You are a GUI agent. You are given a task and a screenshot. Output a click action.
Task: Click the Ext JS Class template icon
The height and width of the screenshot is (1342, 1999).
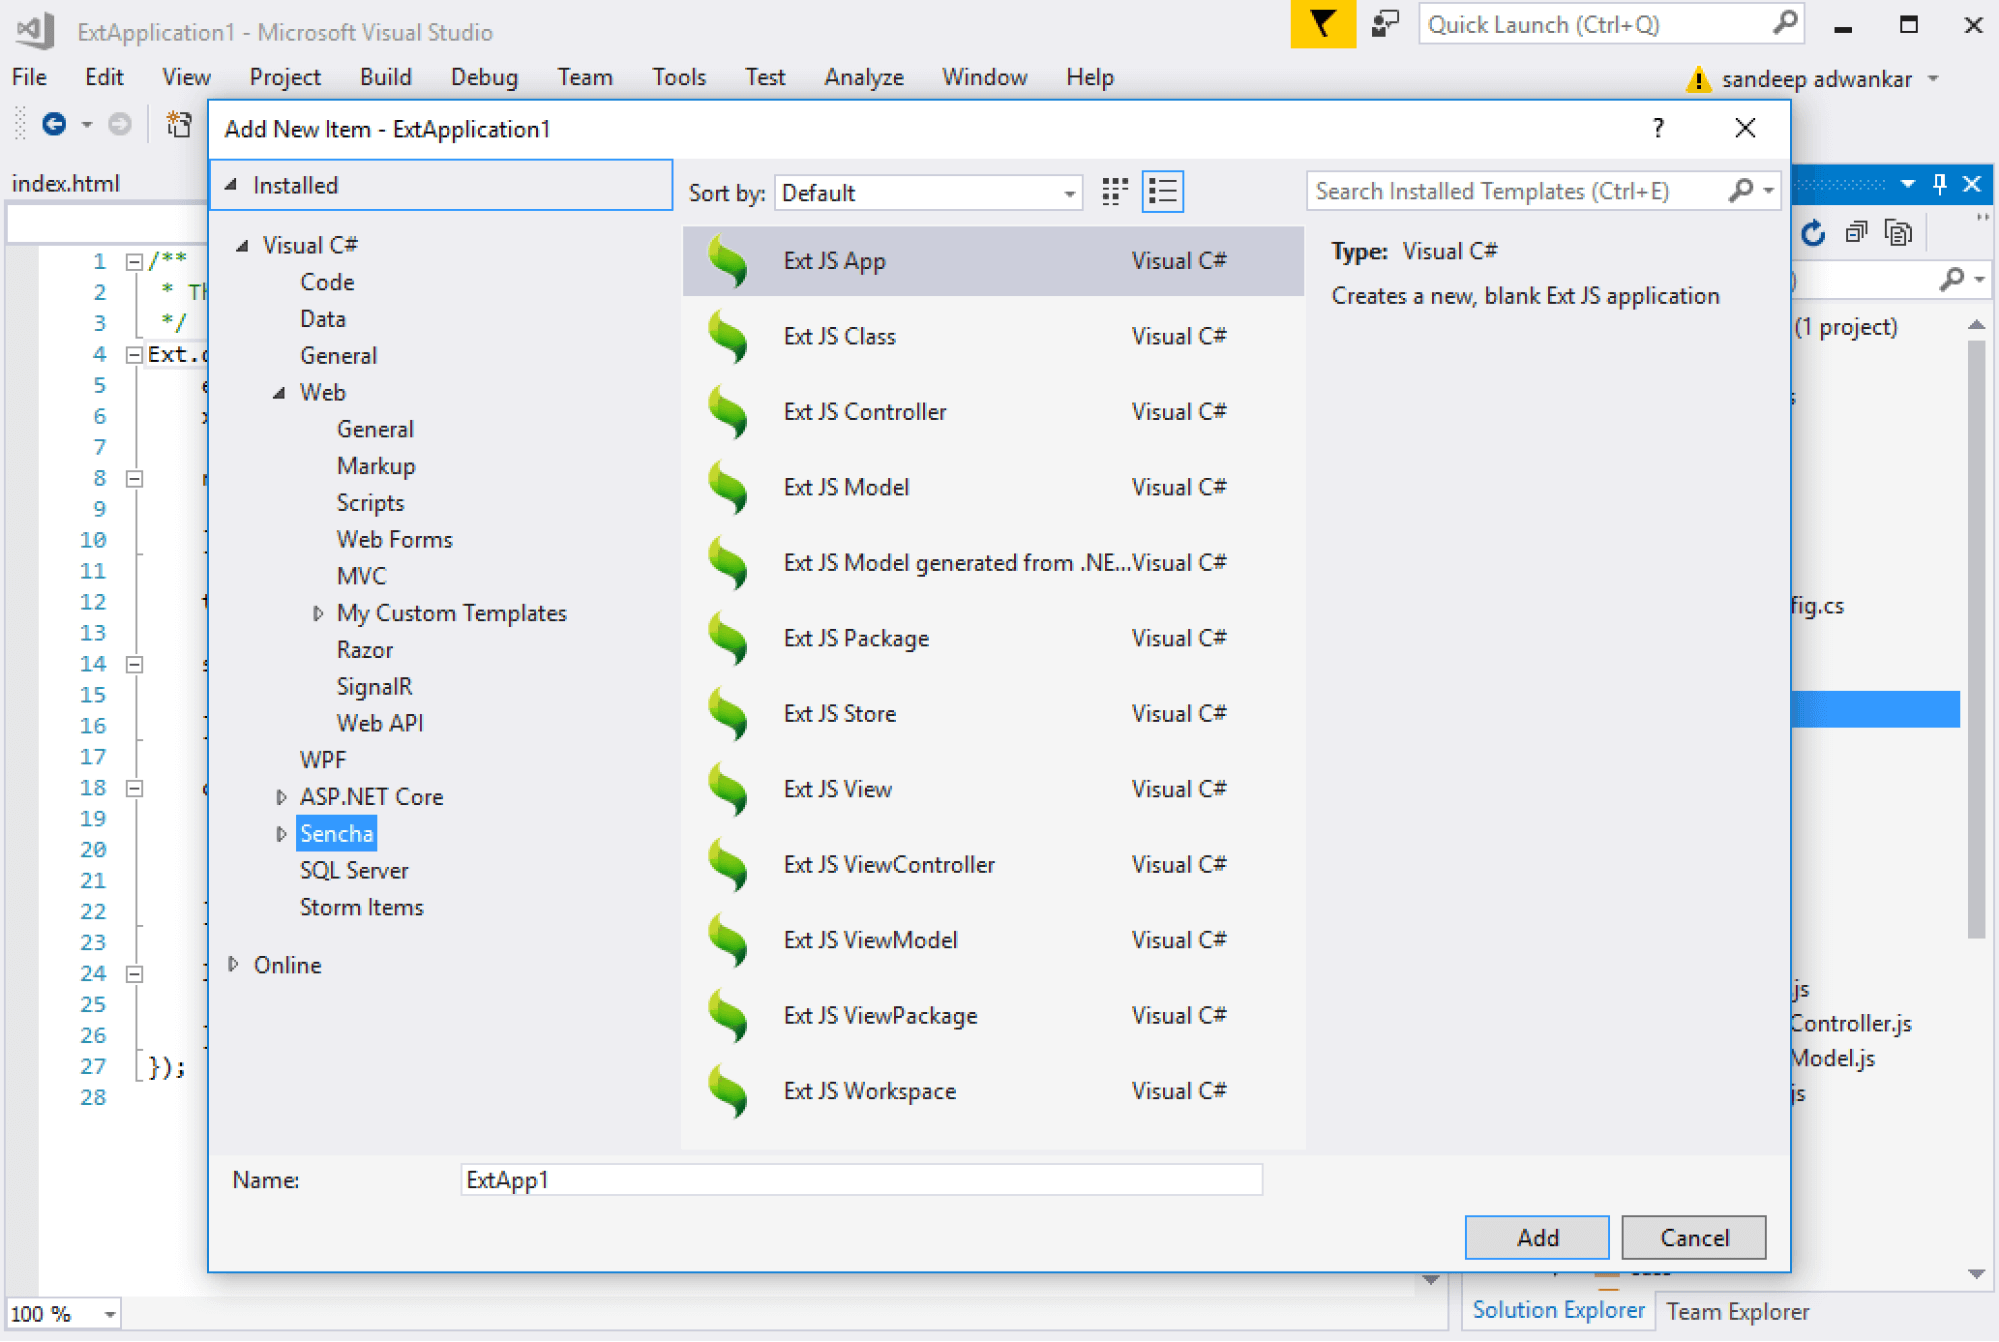coord(728,337)
